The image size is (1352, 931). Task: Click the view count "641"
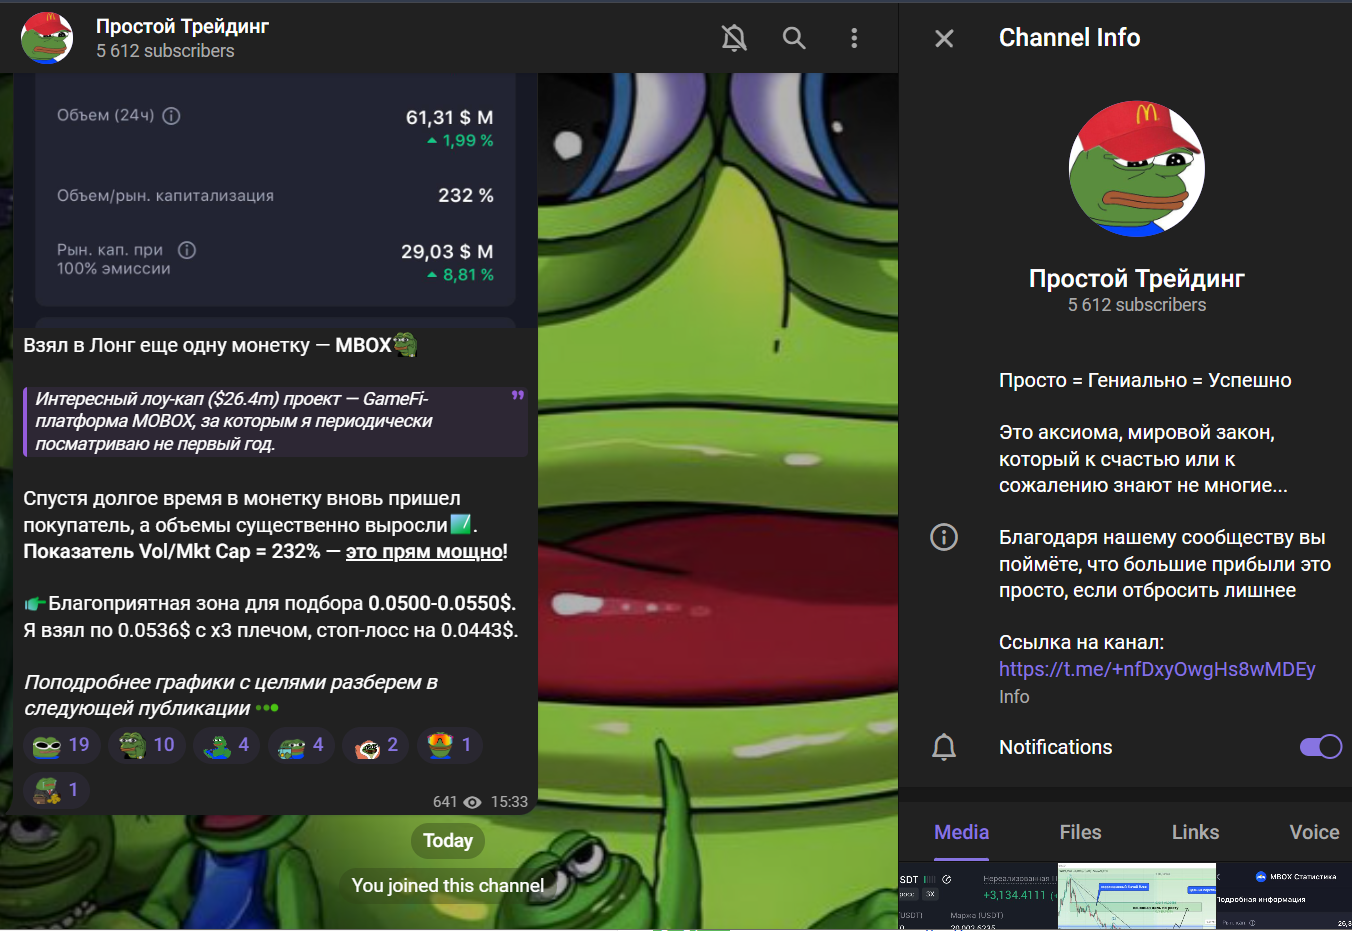click(x=445, y=802)
